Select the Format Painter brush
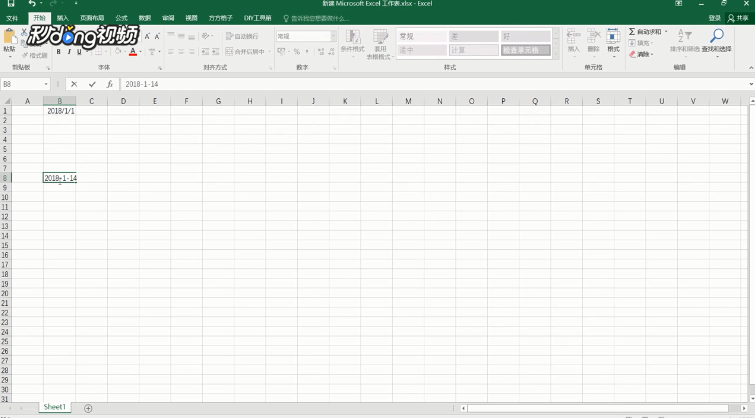This screenshot has height=418, width=755. (x=35, y=55)
